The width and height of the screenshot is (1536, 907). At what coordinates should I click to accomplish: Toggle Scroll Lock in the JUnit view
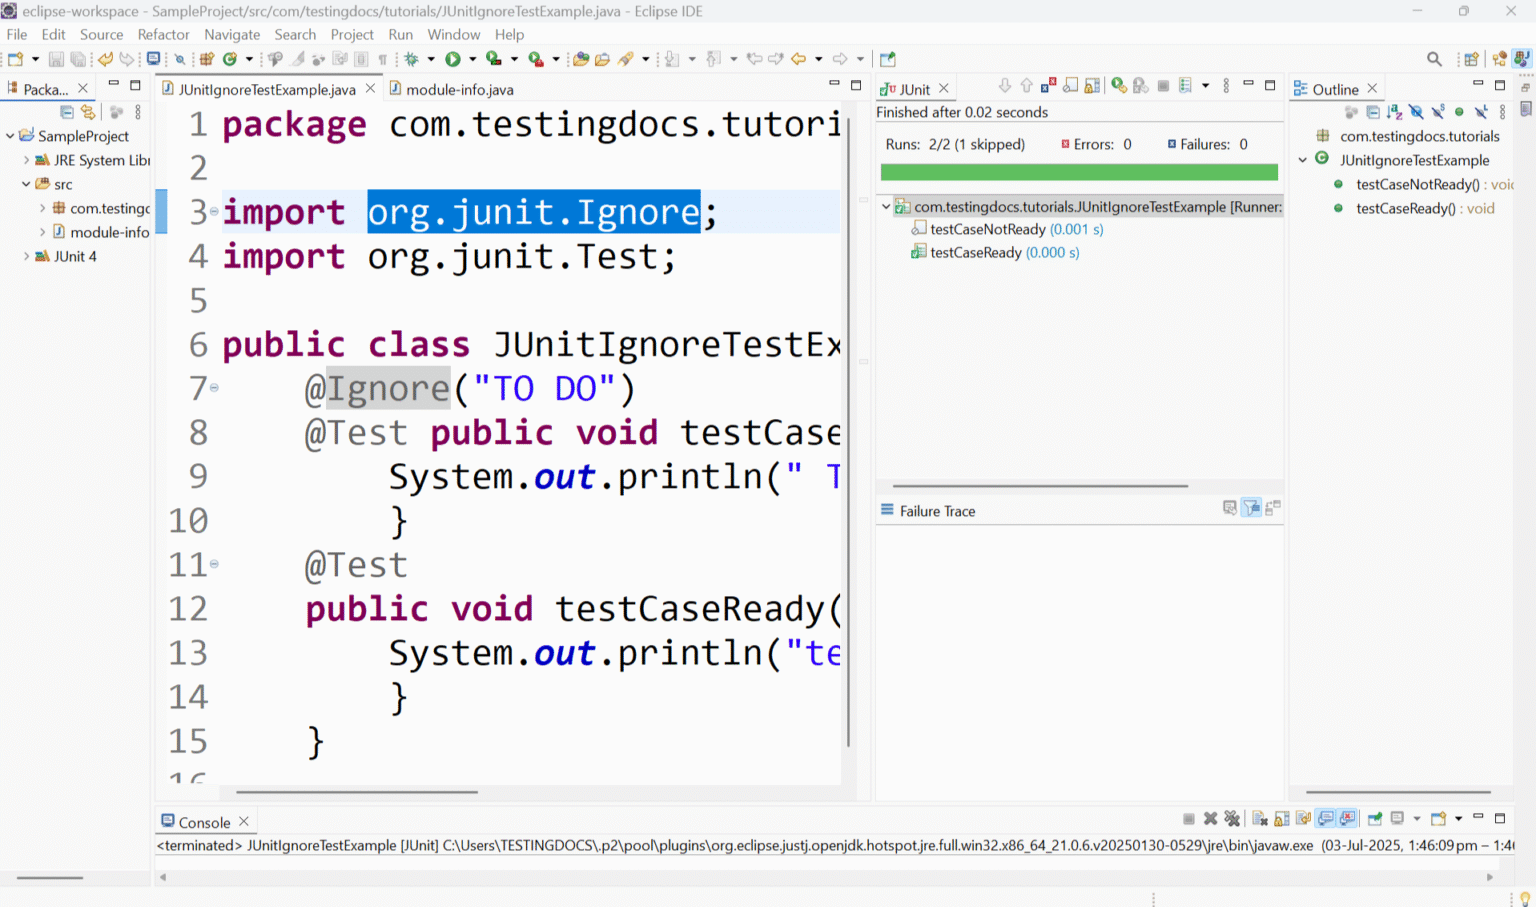coord(1092,86)
